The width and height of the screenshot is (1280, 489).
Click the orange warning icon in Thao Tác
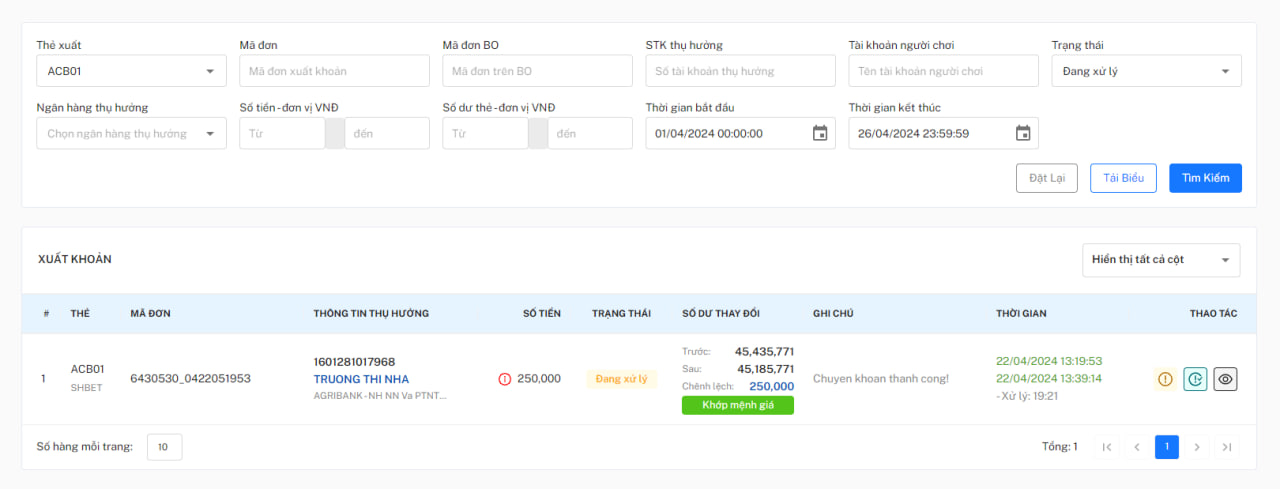[x=1165, y=379]
